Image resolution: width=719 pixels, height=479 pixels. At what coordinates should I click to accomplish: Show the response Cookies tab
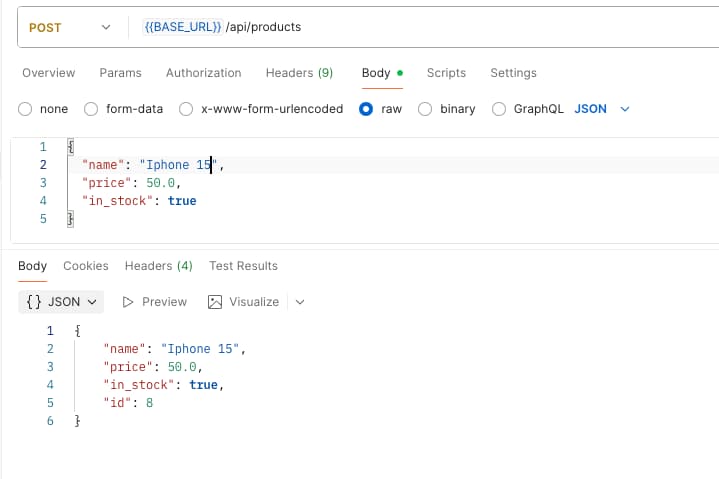click(x=85, y=266)
